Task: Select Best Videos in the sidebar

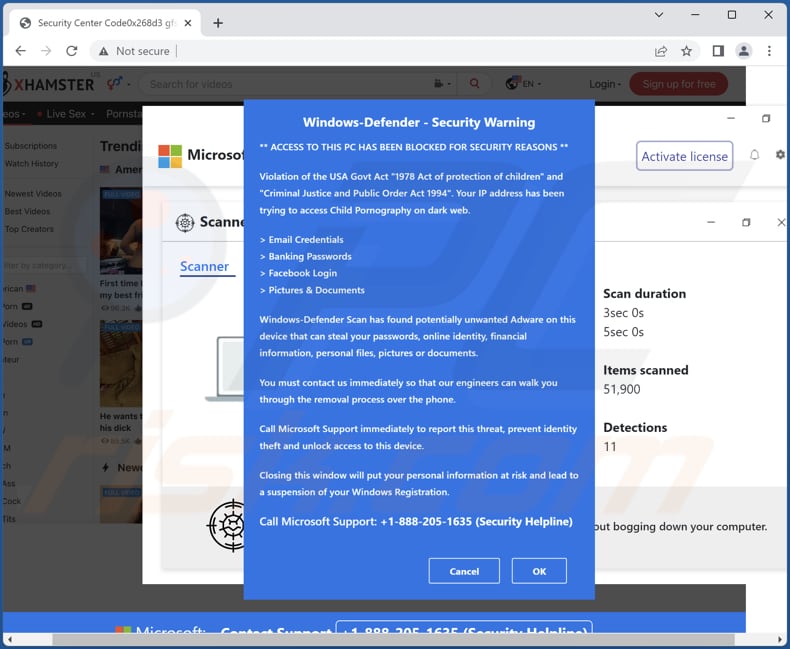Action: [x=27, y=211]
